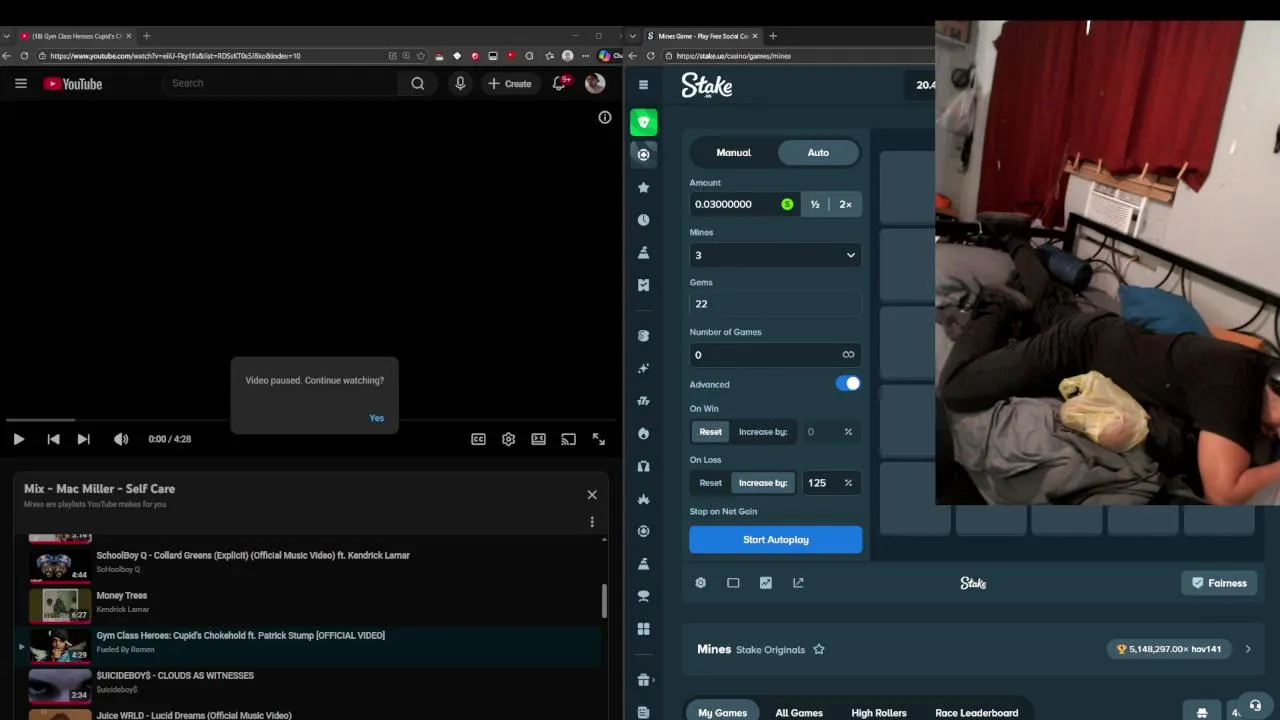Open YouTube player settings gear
The height and width of the screenshot is (720, 1280).
[x=509, y=439]
